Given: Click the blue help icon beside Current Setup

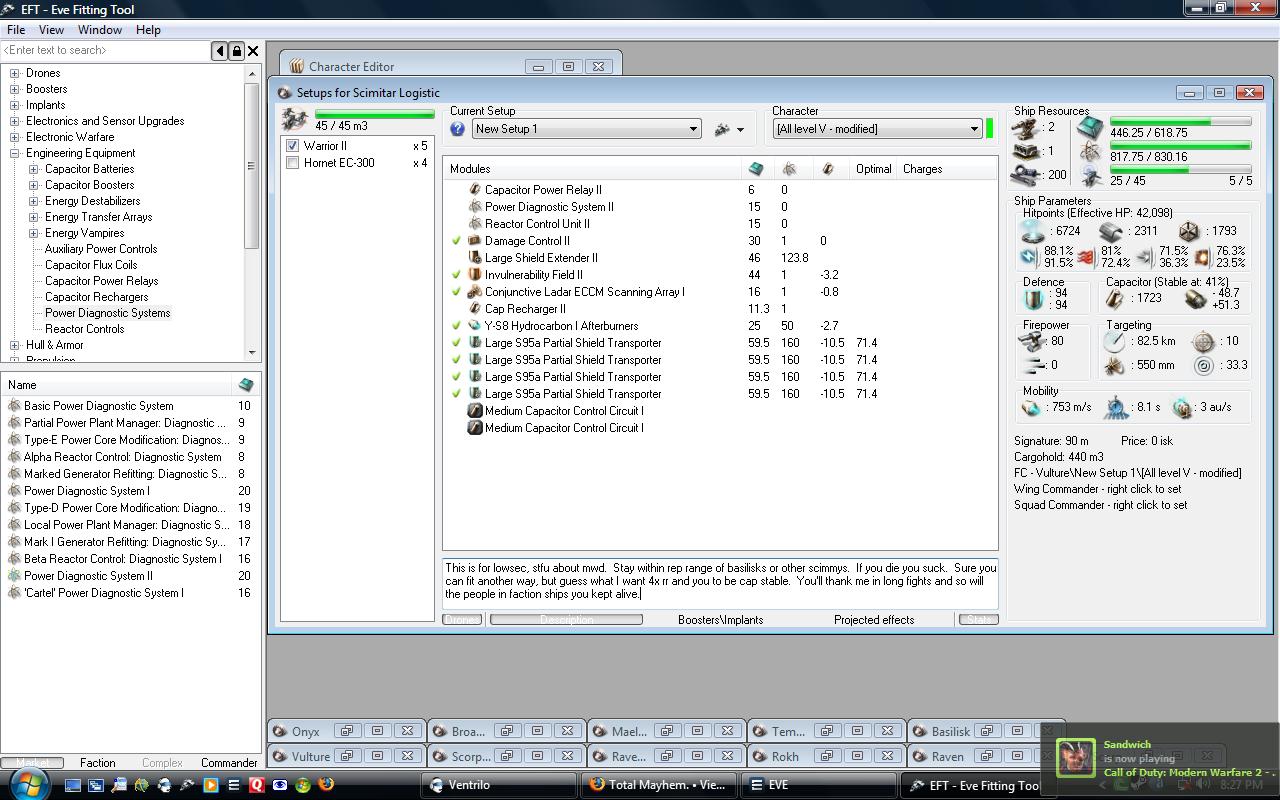Looking at the screenshot, I should pos(457,129).
